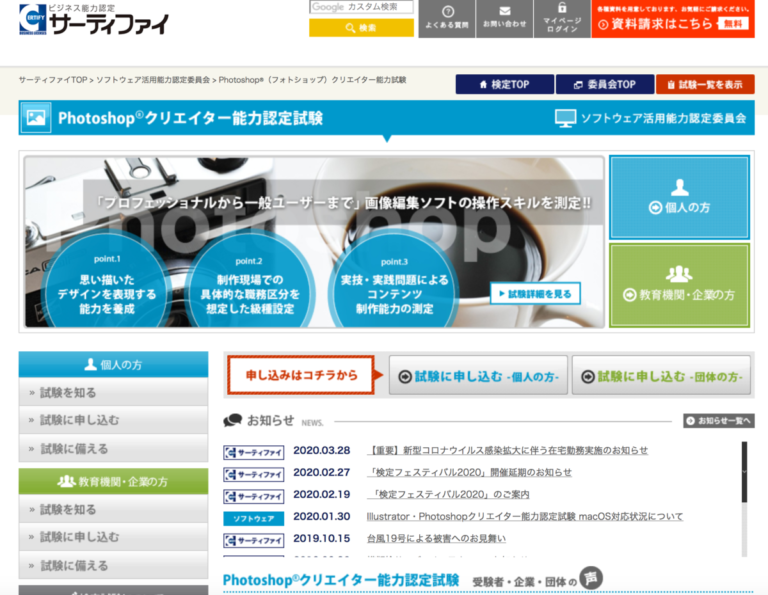768x595 pixels.
Task: Open the macOS対応状況について news link
Action: click(525, 516)
